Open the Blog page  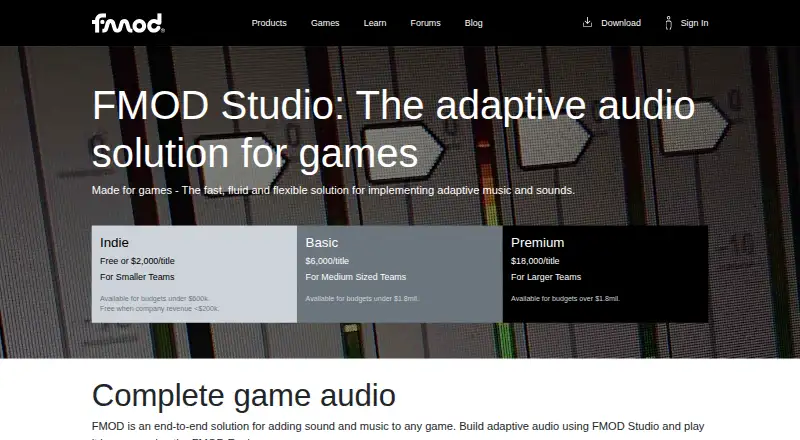pos(473,23)
